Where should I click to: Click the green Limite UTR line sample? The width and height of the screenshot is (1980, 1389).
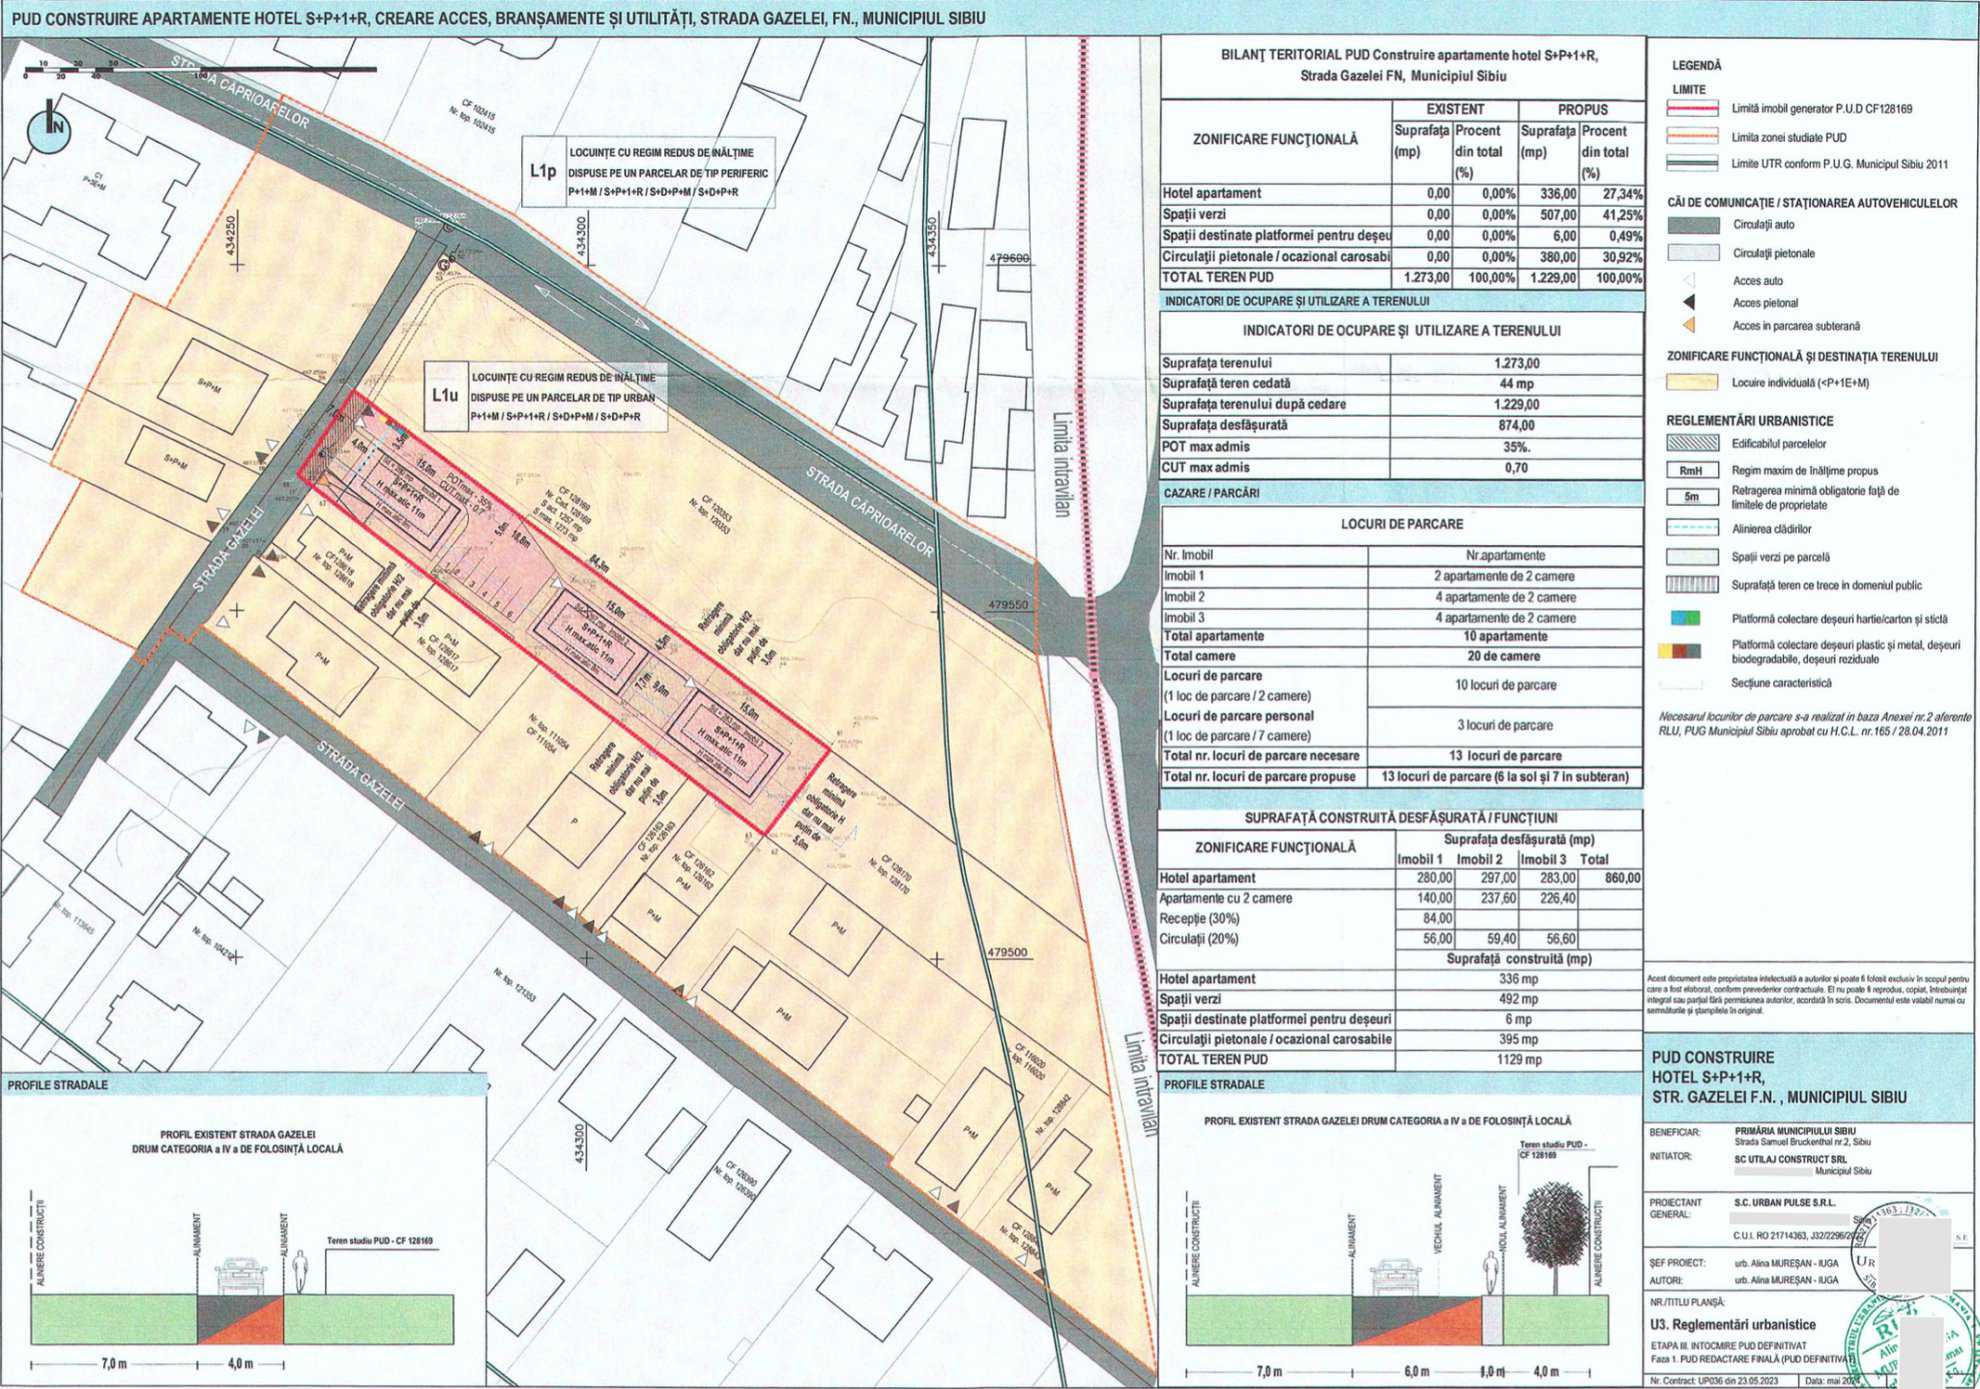tap(1691, 164)
